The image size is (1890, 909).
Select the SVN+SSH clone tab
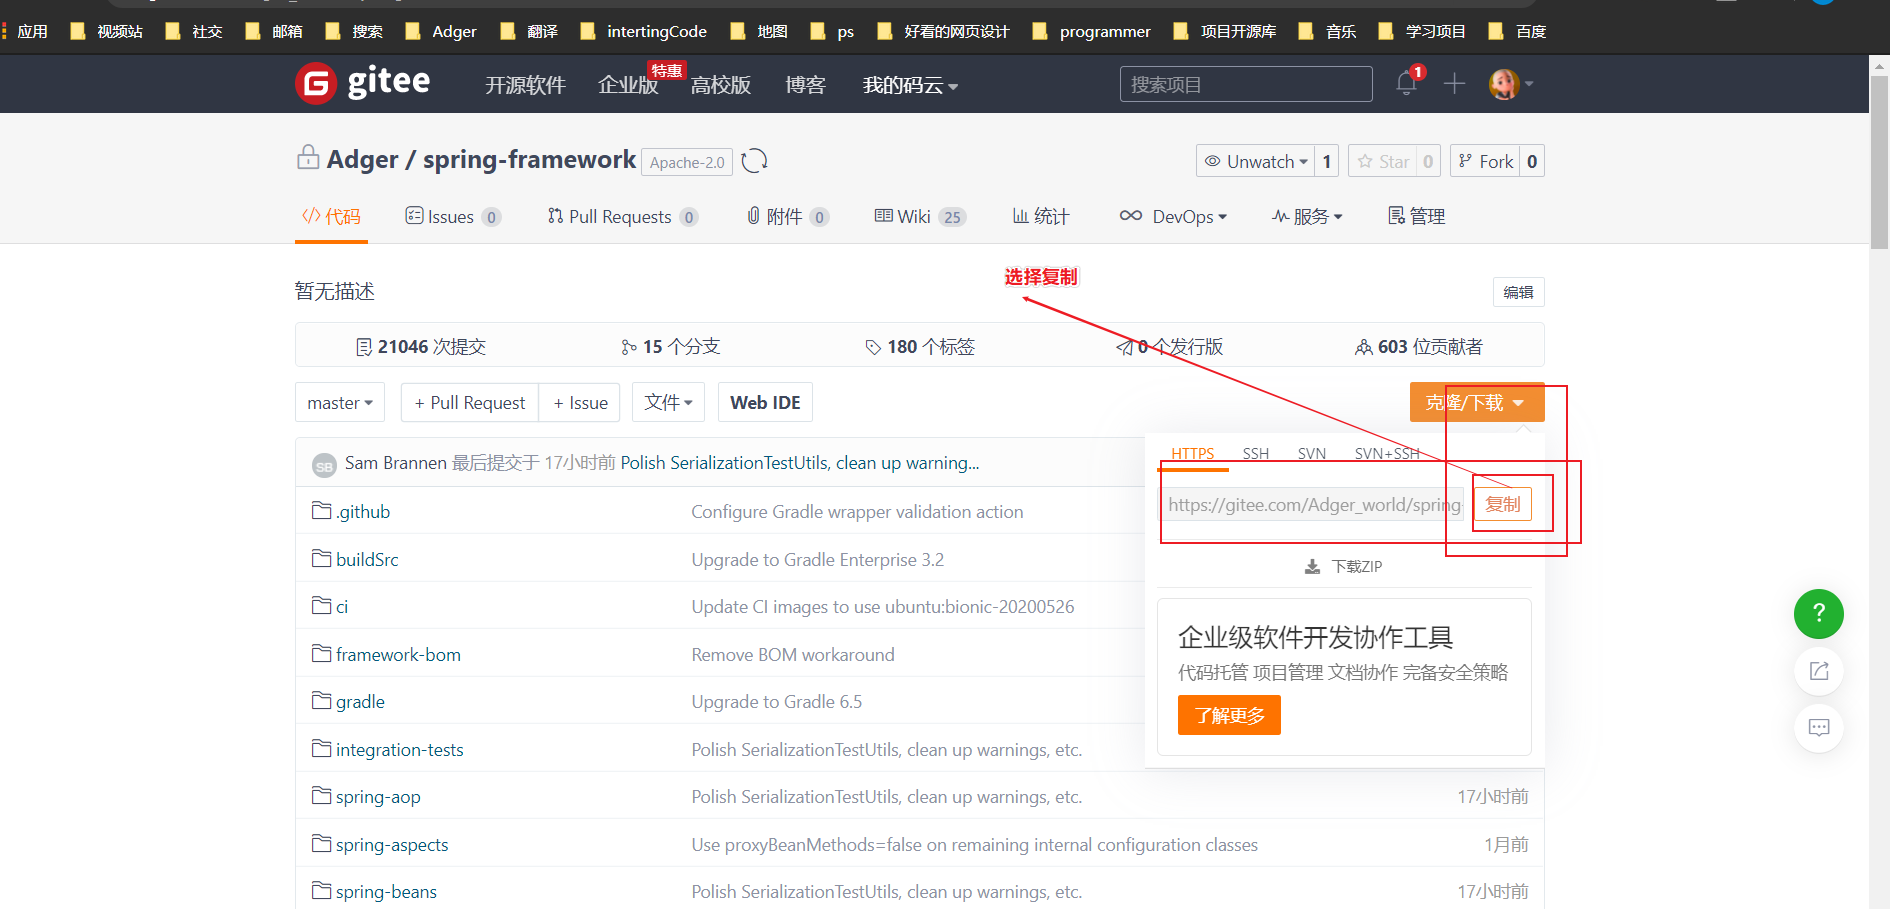[x=1387, y=453]
